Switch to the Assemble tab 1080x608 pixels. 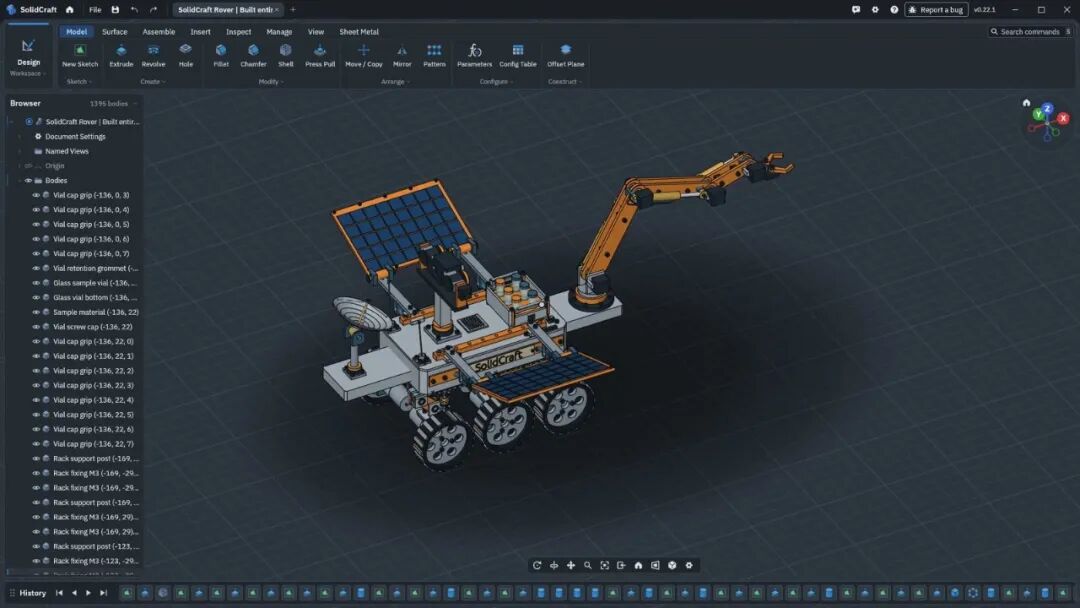click(x=158, y=32)
